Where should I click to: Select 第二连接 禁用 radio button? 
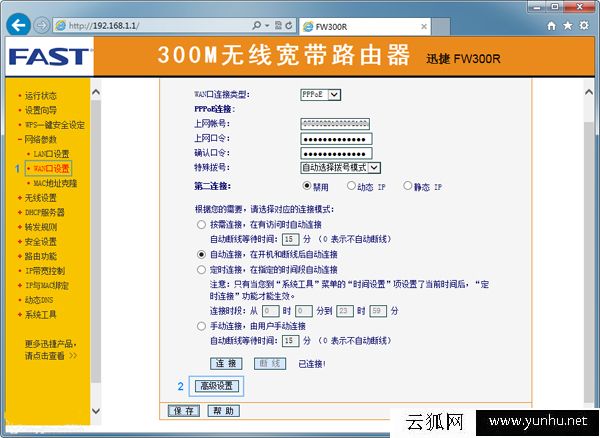(307, 186)
